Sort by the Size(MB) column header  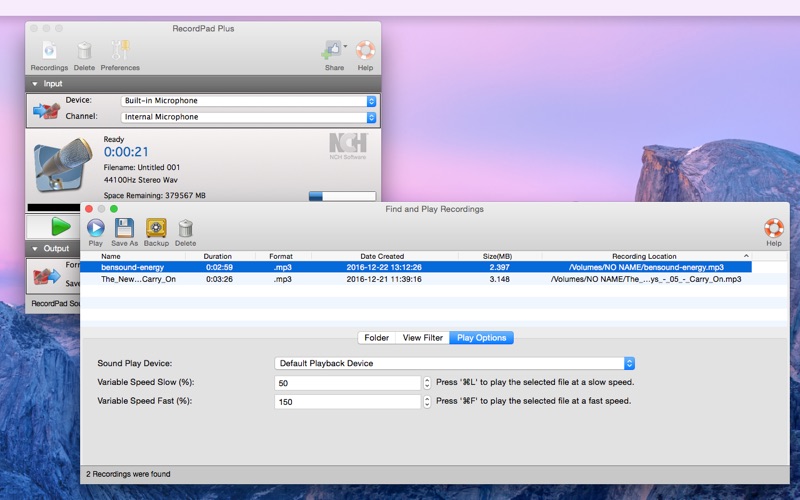[497, 256]
